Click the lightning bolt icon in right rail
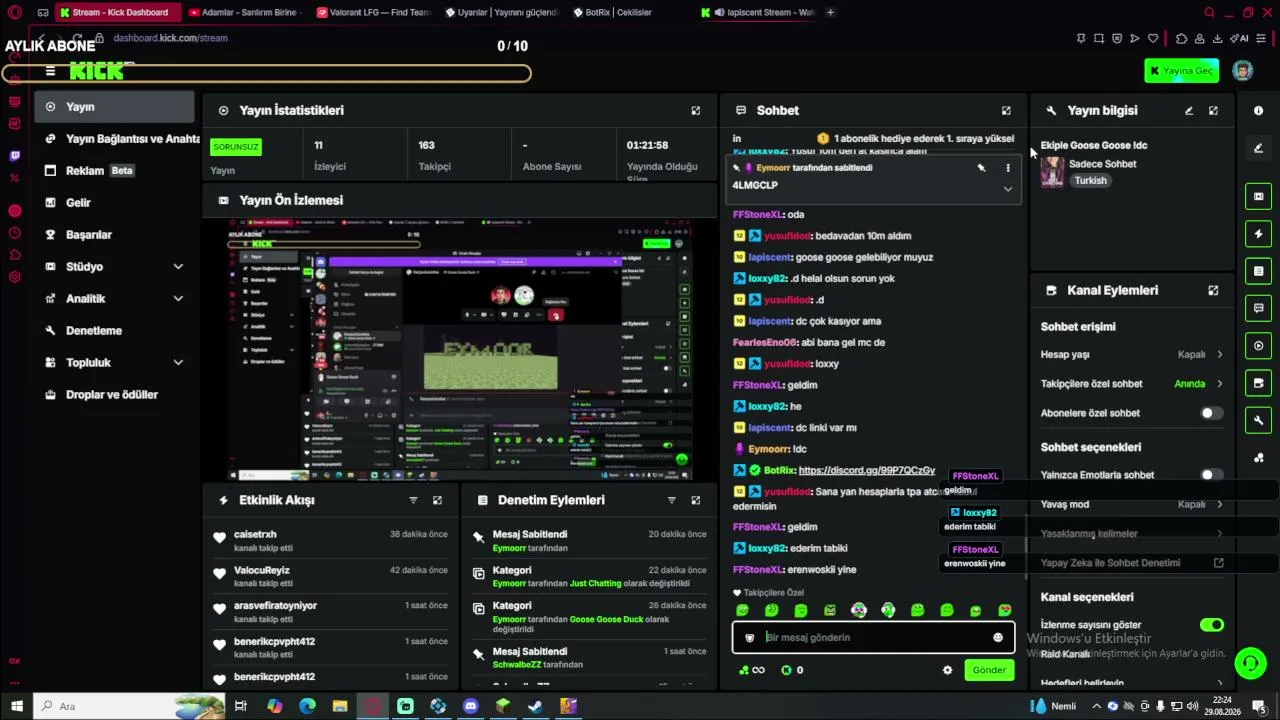 click(1258, 234)
